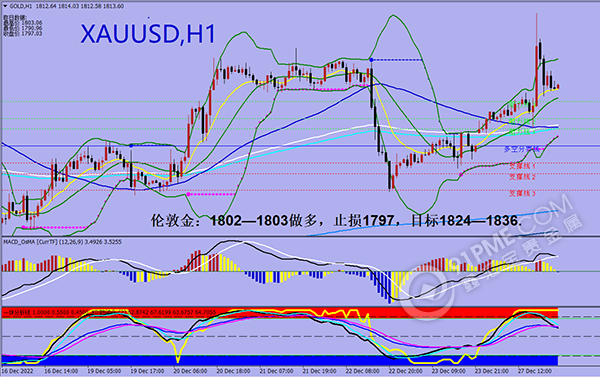Open the chart menu triangle beside GOLD,H1
600x377 pixels.
click(x=5, y=6)
